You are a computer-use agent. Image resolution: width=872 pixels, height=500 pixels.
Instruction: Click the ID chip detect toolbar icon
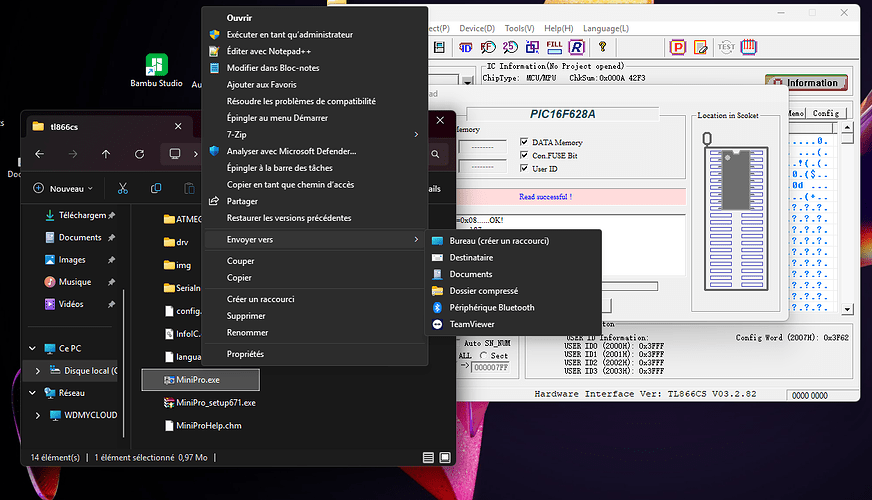point(465,47)
